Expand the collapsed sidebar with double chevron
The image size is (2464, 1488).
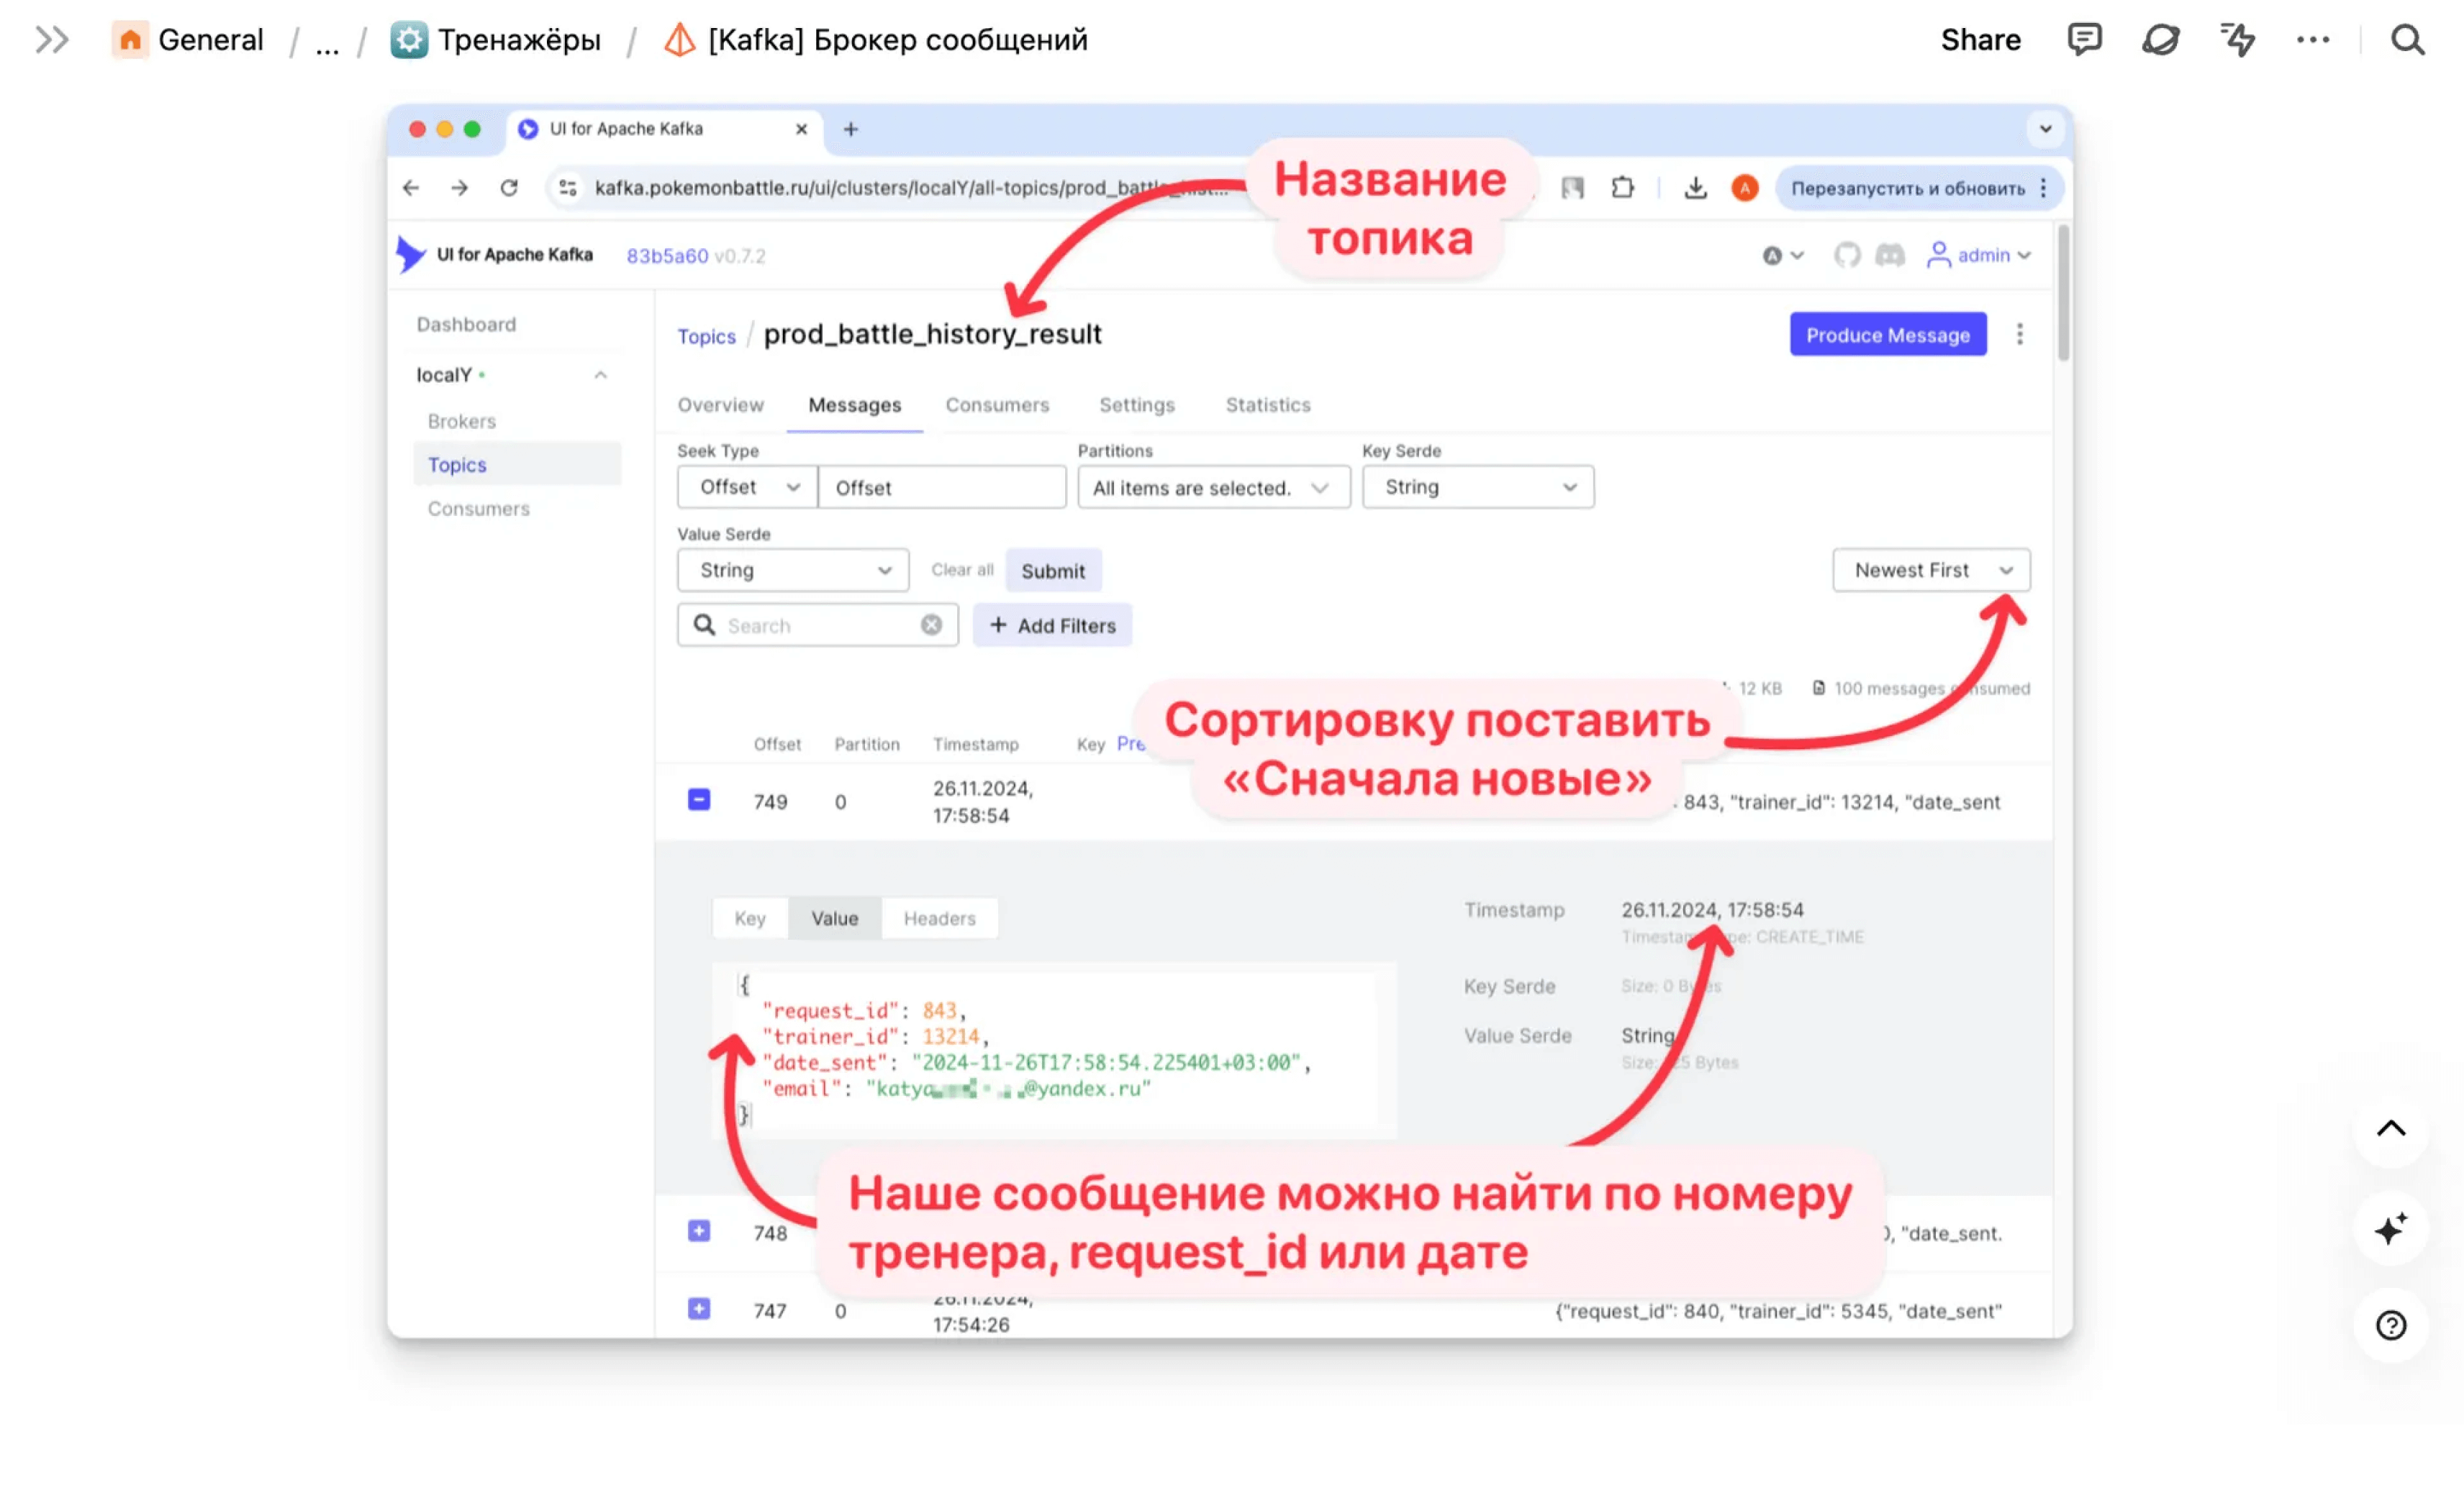51,40
